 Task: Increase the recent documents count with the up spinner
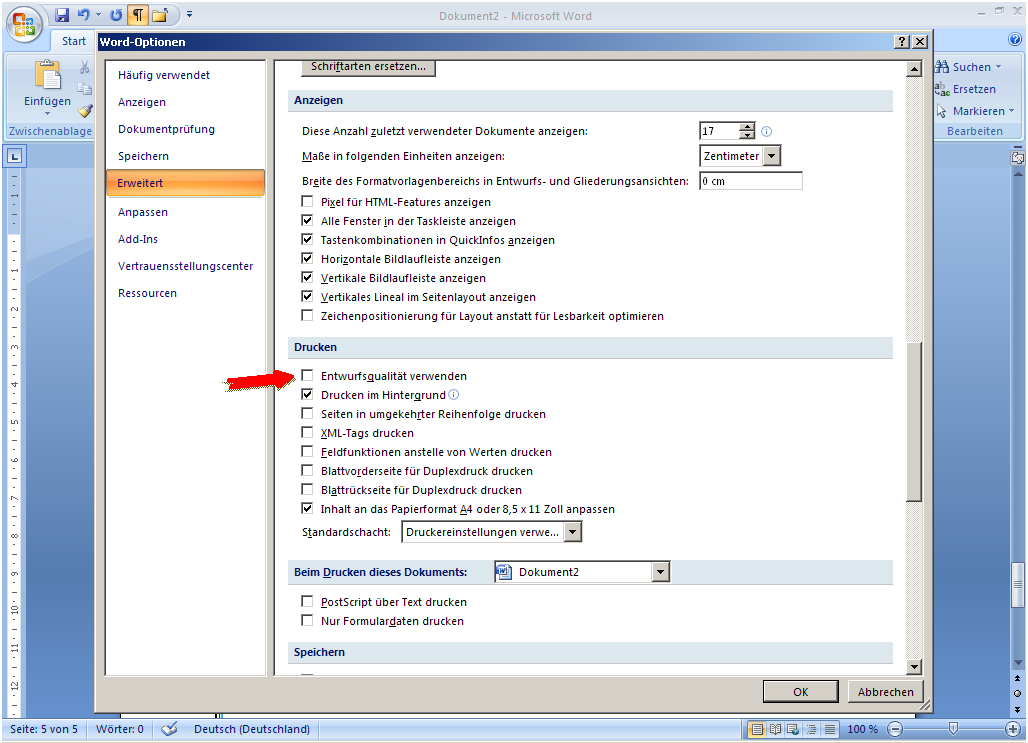(x=747, y=127)
